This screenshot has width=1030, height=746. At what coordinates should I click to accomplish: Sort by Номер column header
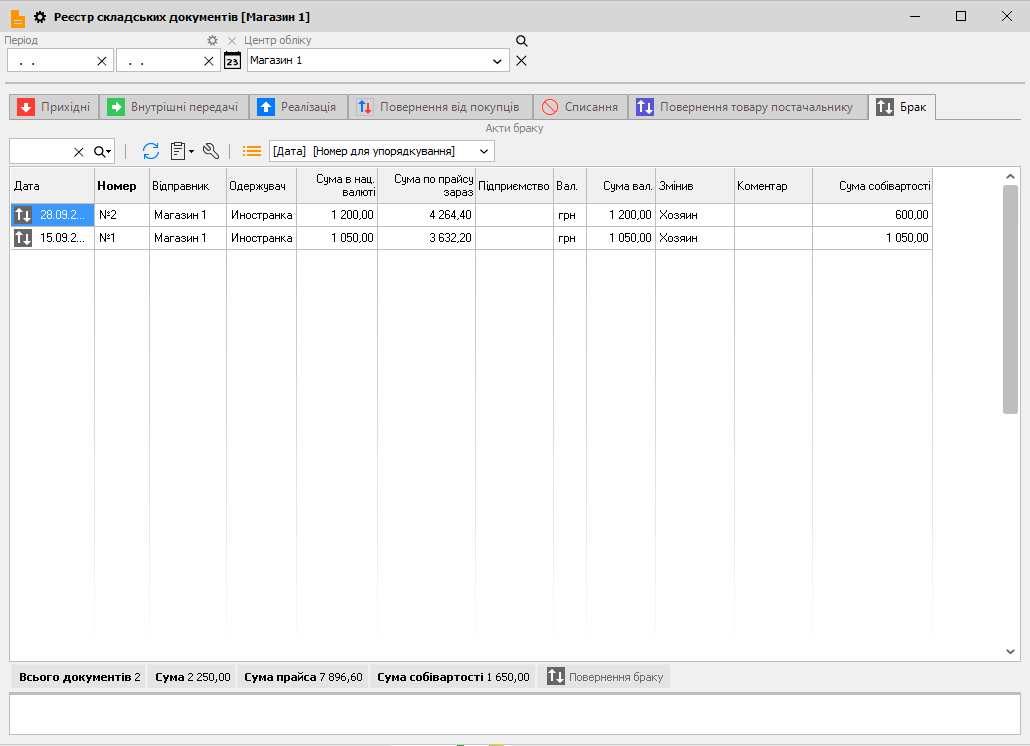click(117, 186)
